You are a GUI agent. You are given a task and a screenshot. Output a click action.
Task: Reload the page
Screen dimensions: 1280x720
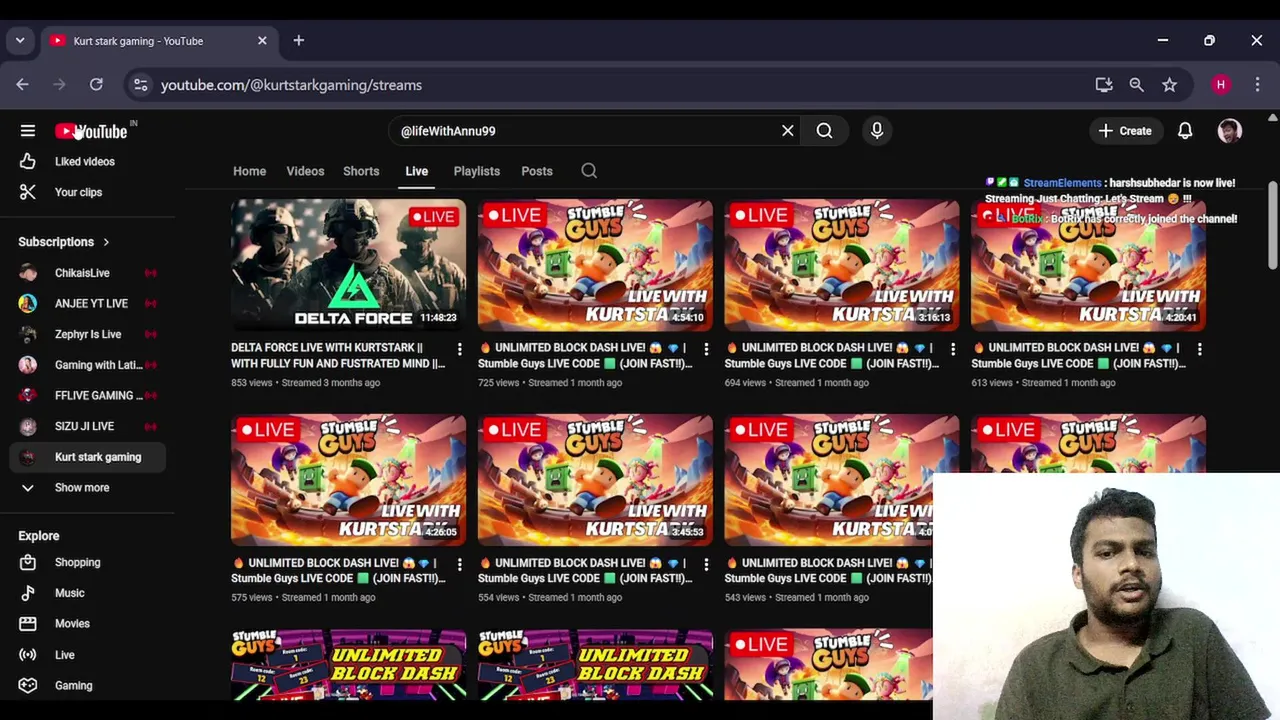[x=96, y=85]
